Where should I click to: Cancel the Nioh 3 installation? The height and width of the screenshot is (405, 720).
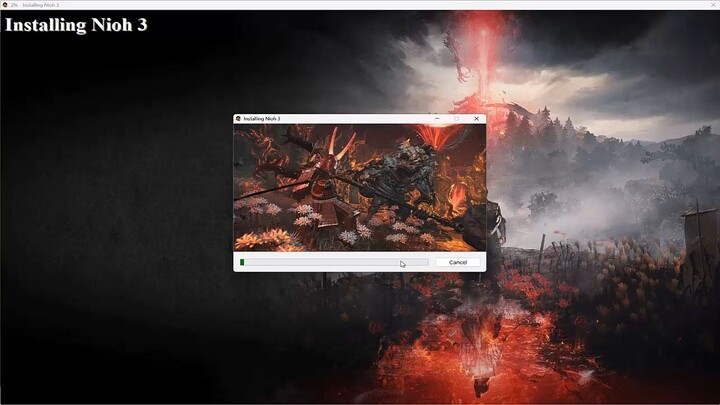coord(457,262)
